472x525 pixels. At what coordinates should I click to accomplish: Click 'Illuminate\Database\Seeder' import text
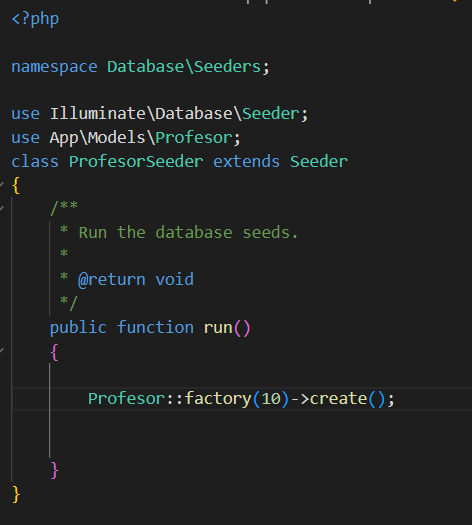[174, 114]
